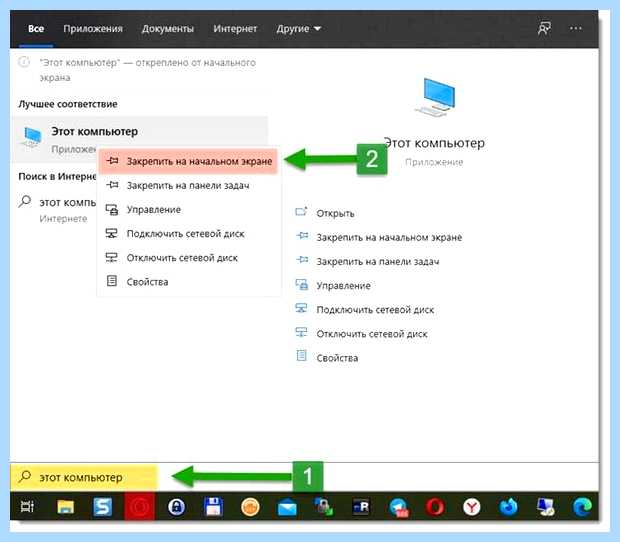Expand the Другие dropdown
The width and height of the screenshot is (620, 542).
299,29
